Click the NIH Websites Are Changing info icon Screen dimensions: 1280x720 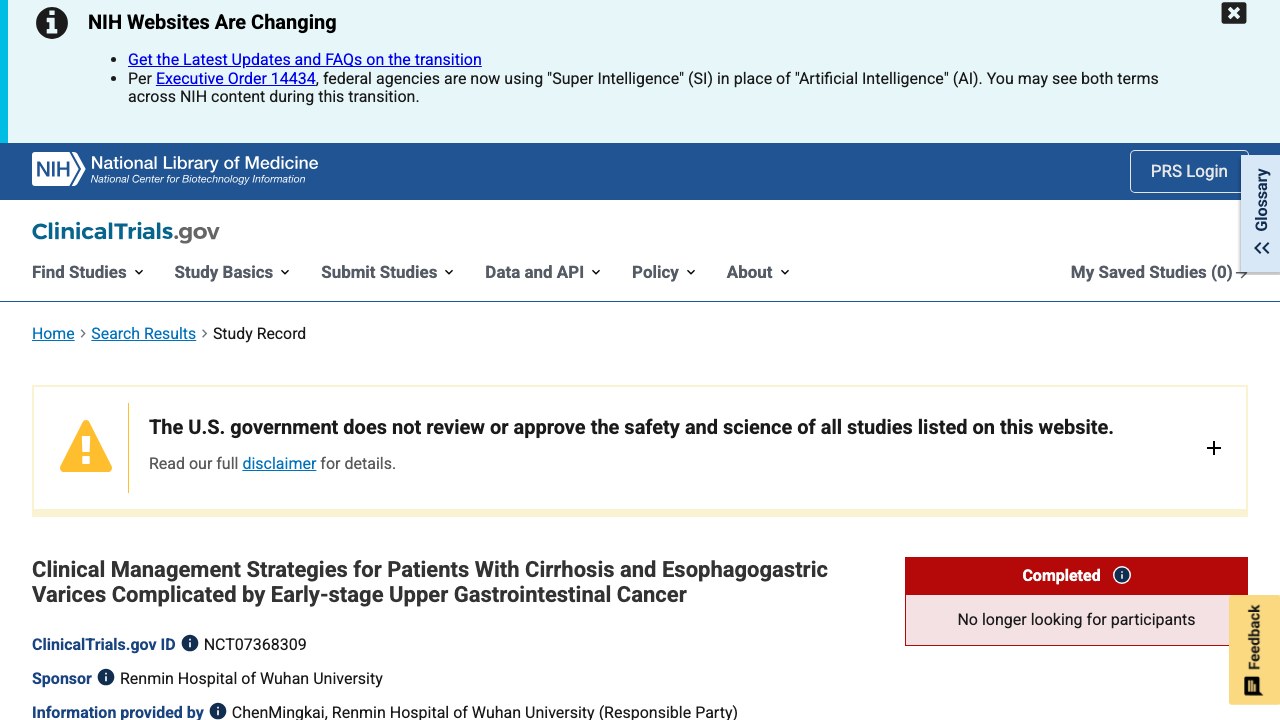pyautogui.click(x=51, y=22)
